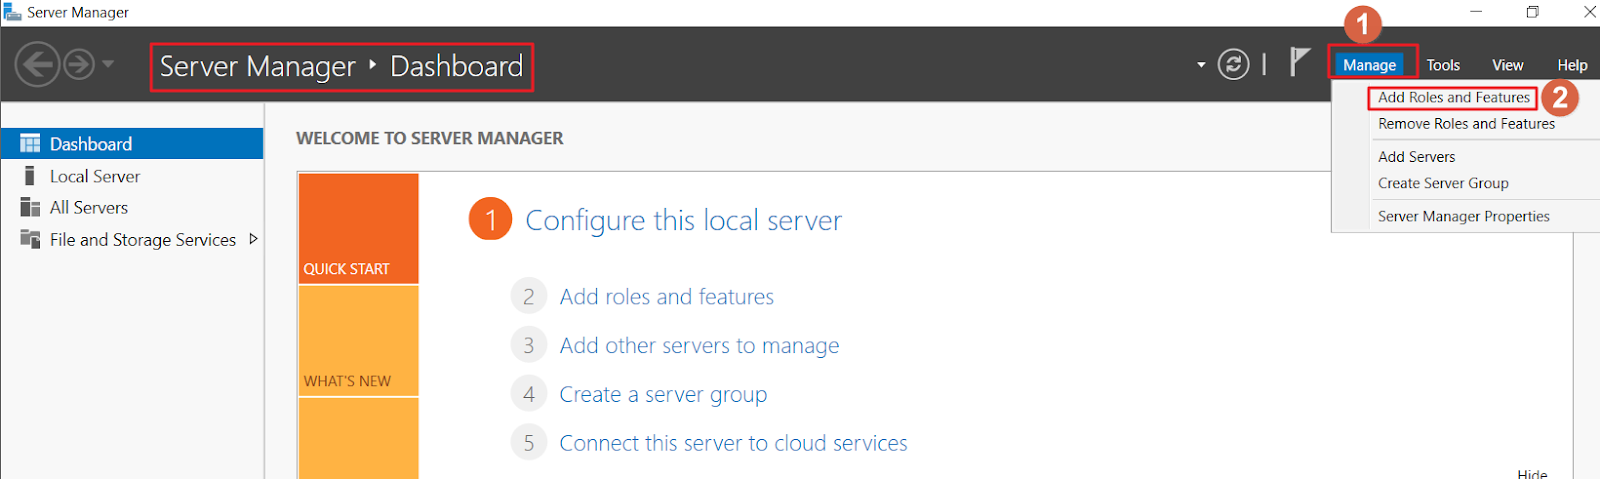Open the navigation history dropdown arrow
The image size is (1600, 479).
pos(108,64)
